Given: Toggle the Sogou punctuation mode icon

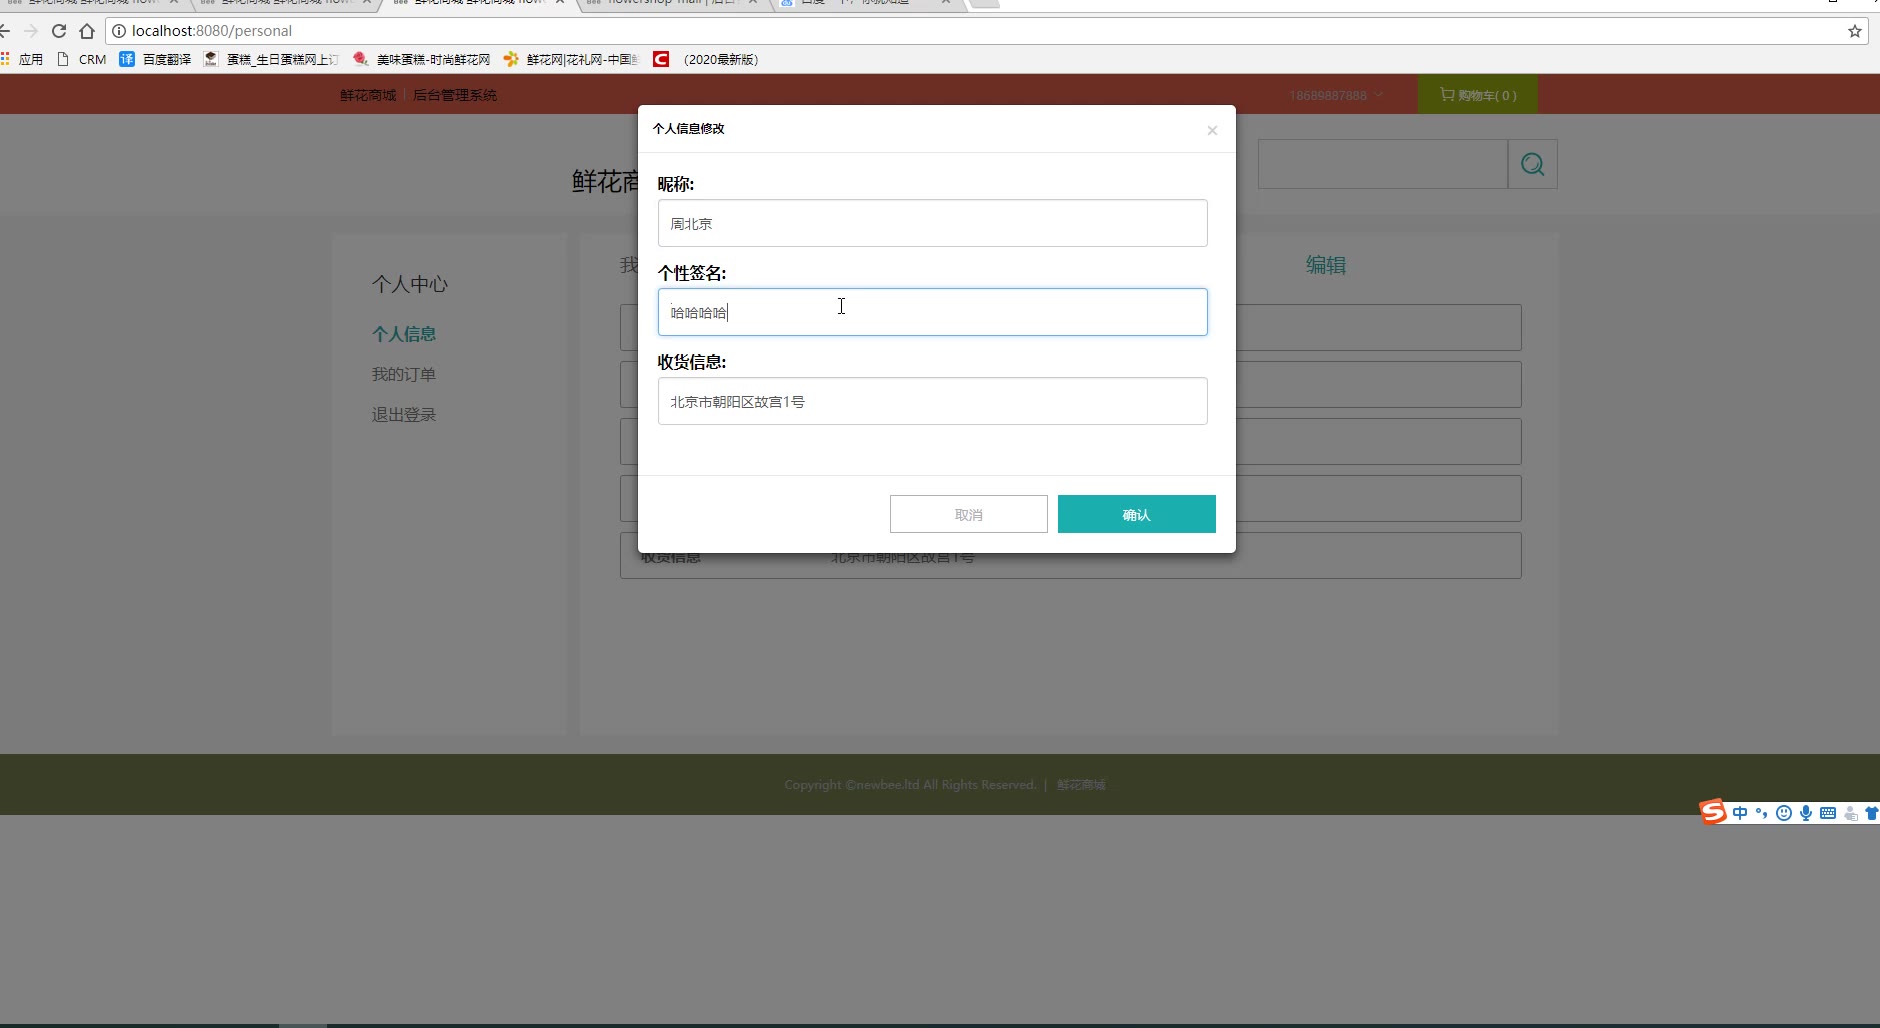Looking at the screenshot, I should (1761, 813).
